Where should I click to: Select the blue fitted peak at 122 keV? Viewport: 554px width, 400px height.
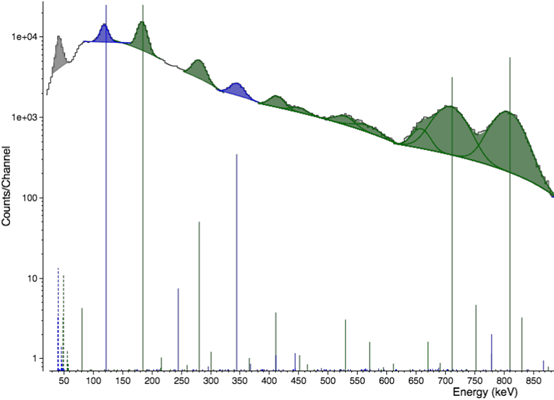pos(104,35)
